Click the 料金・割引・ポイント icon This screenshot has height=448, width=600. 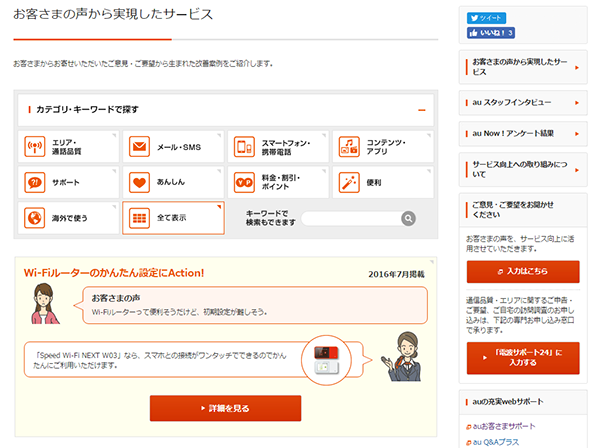pos(244,182)
